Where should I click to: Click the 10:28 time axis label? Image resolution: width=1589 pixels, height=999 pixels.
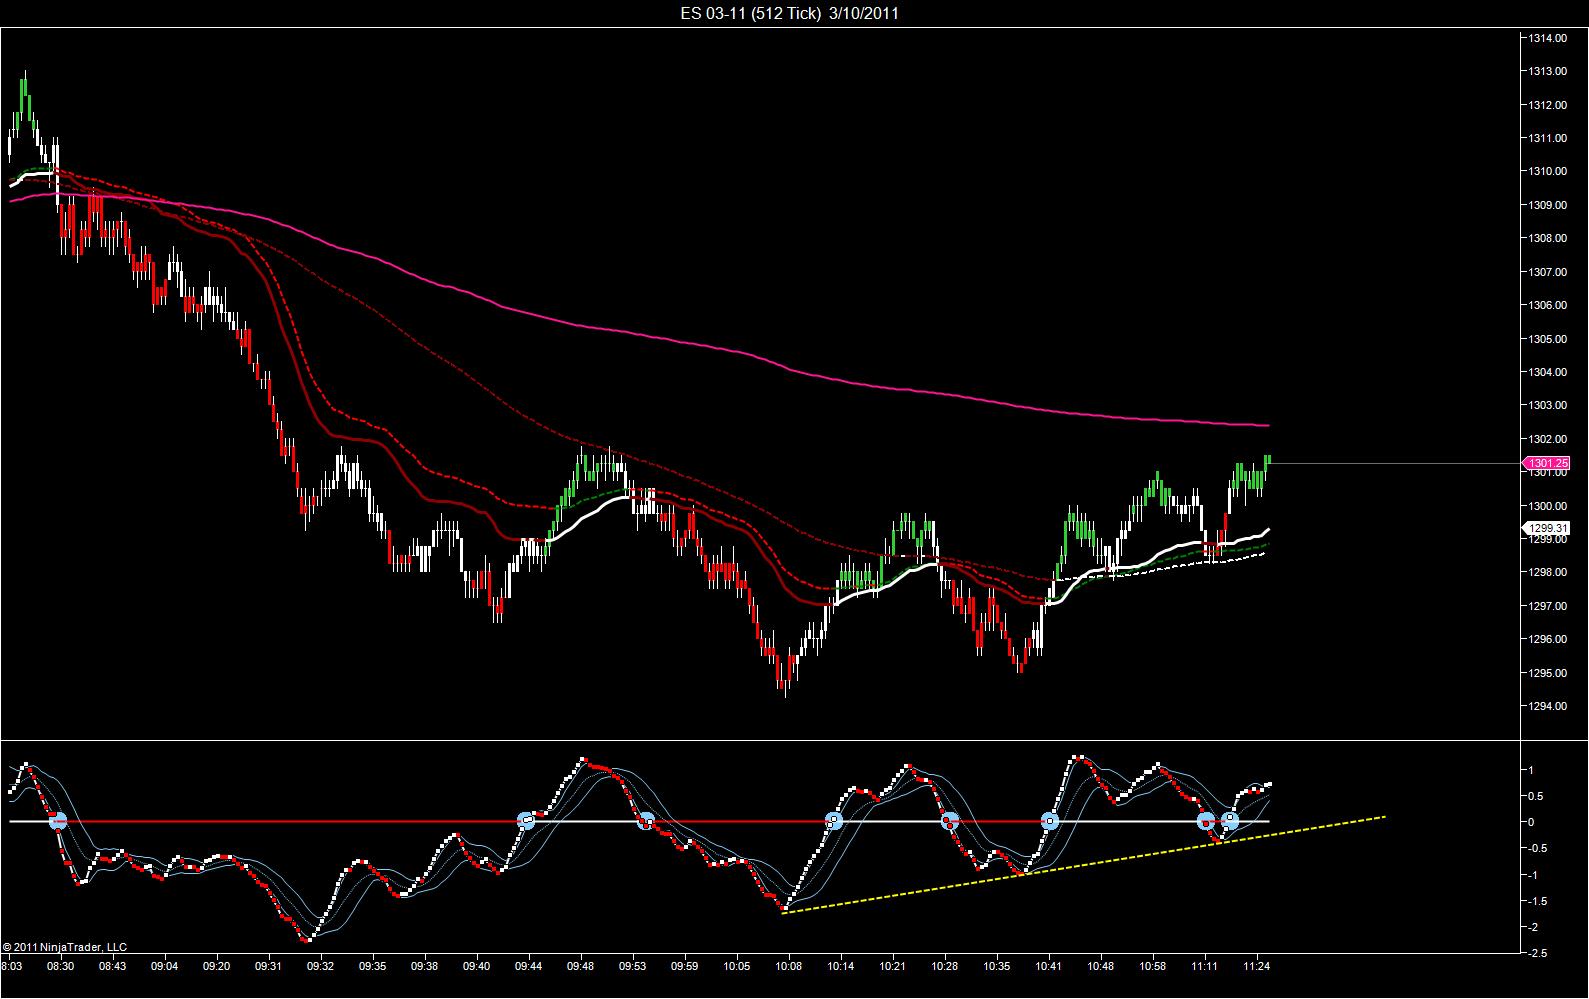tap(944, 967)
